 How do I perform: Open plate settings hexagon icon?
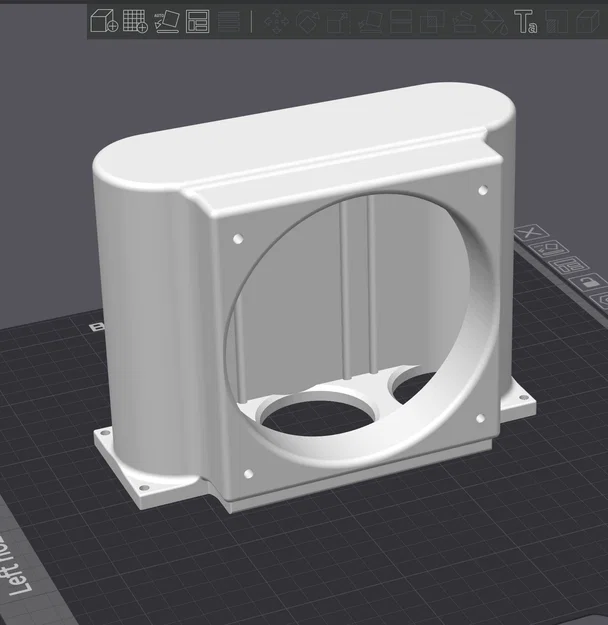[x=601, y=299]
